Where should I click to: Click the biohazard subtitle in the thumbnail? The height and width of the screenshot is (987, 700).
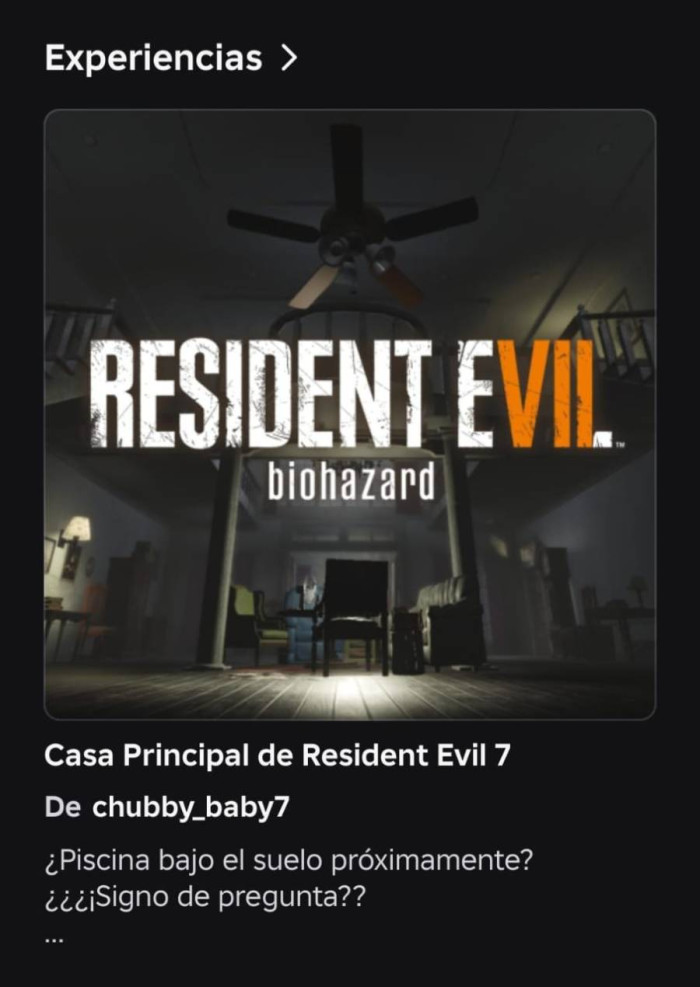[x=351, y=483]
